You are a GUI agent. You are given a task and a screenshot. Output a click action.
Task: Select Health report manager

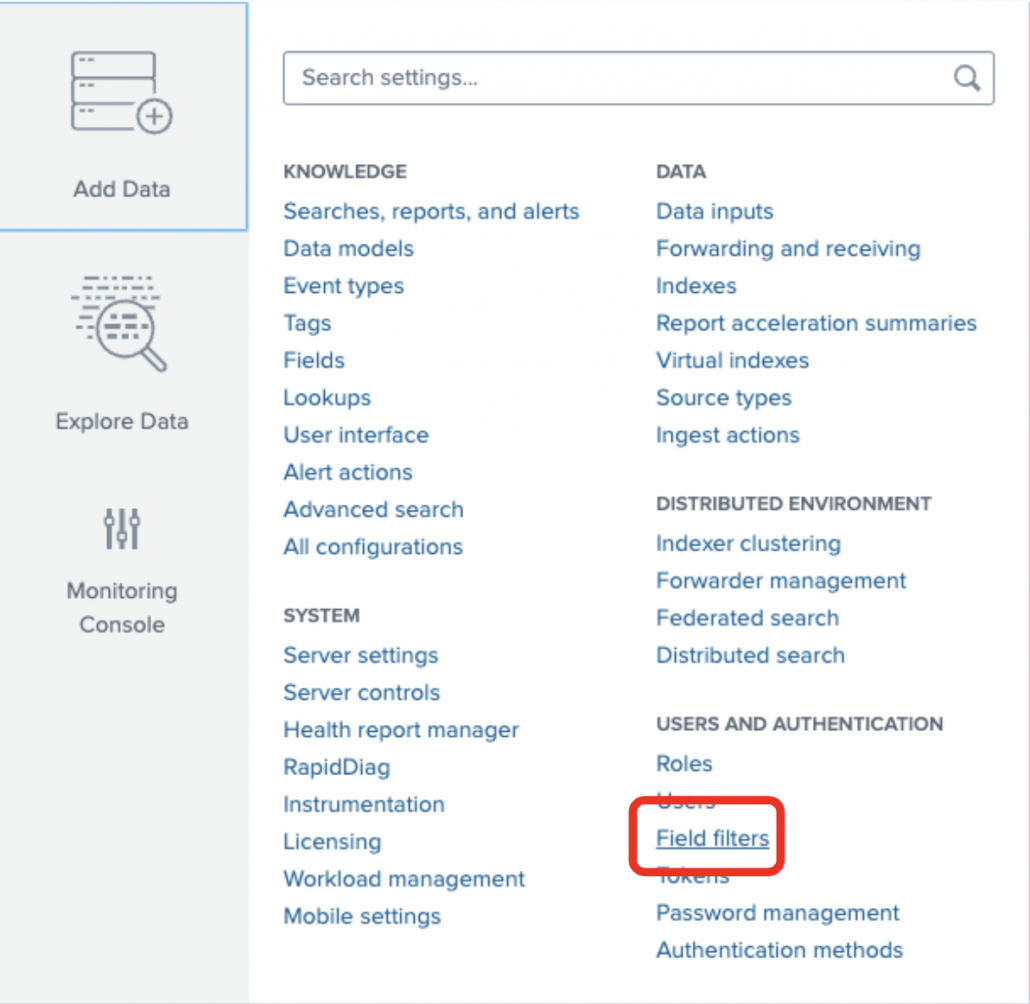(401, 730)
